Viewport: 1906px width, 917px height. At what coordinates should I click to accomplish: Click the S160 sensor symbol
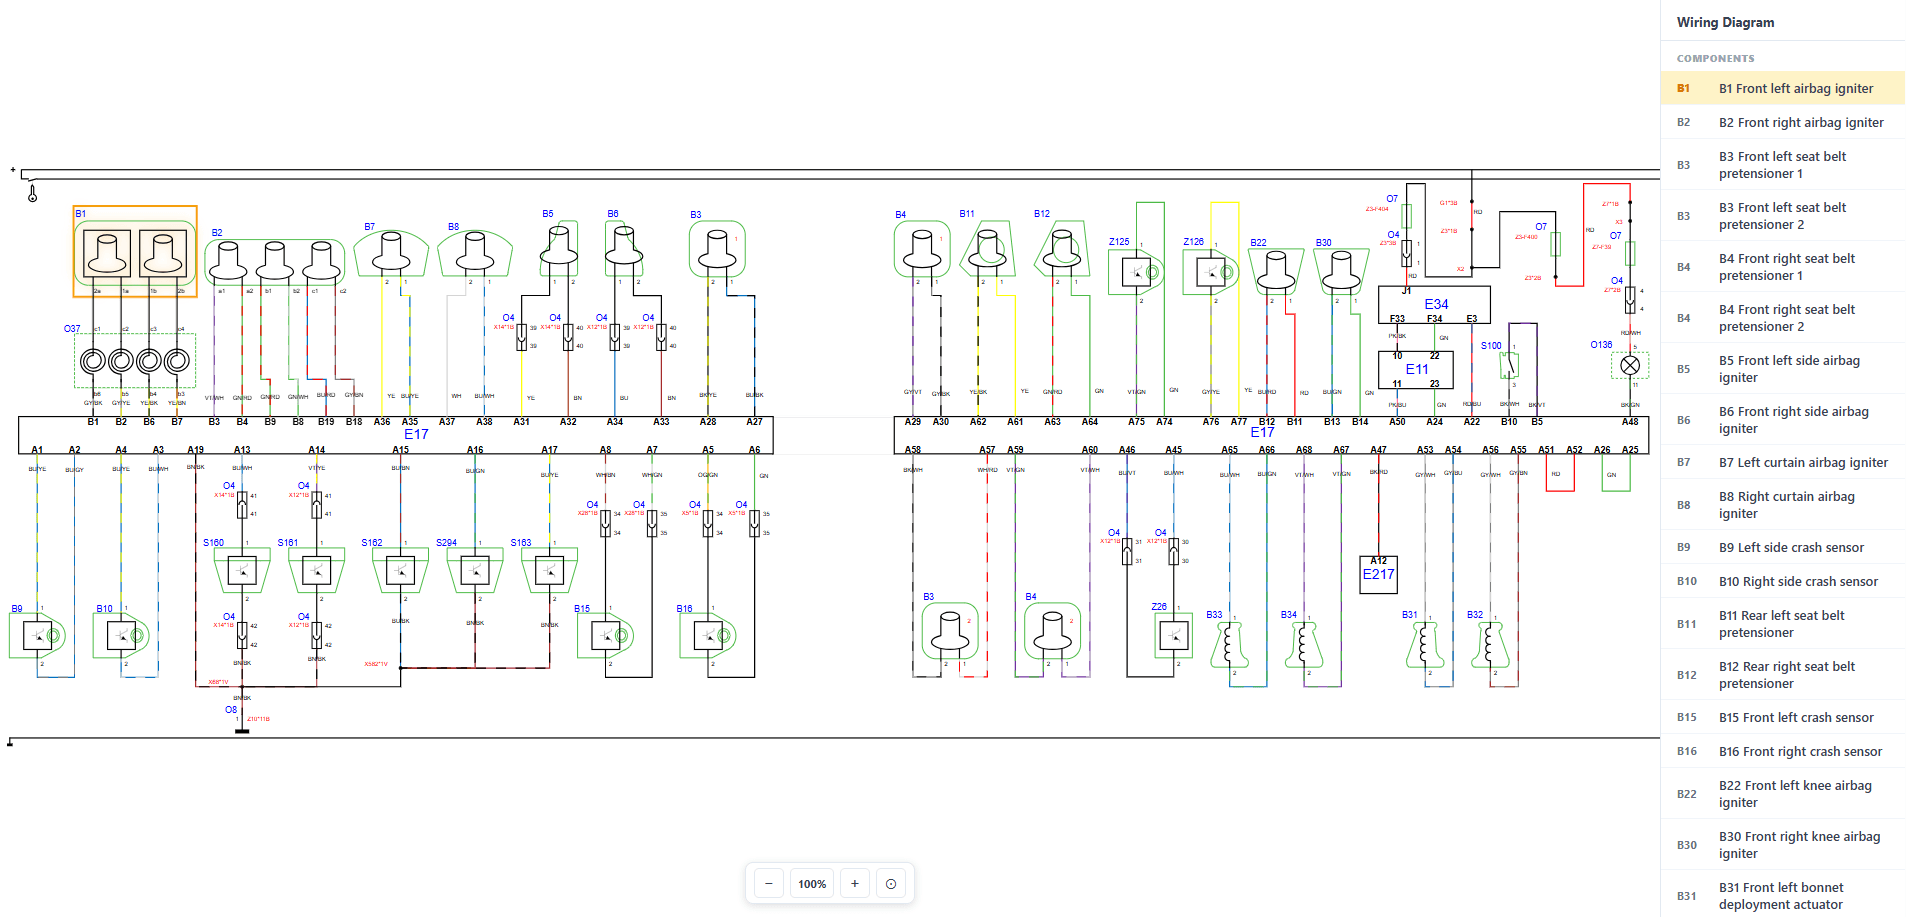click(x=242, y=570)
